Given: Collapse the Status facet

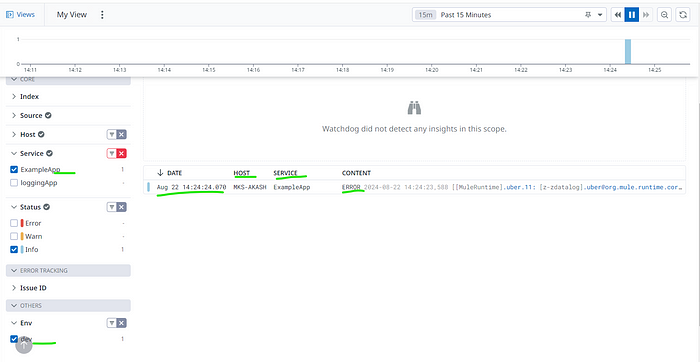Looking at the screenshot, I should point(14,207).
